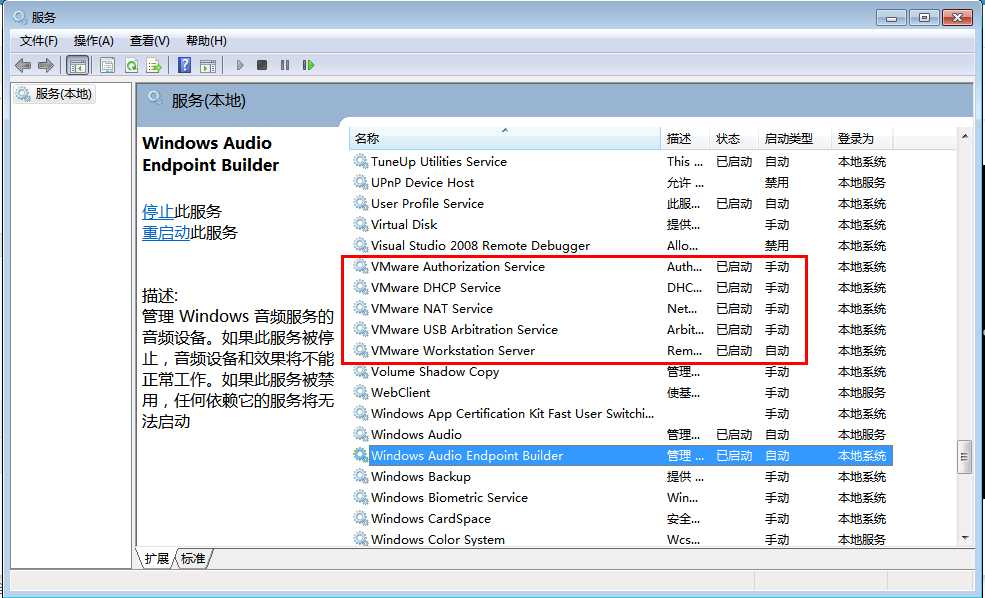Click the 重启动 service link
The width and height of the screenshot is (985, 598).
[x=166, y=232]
